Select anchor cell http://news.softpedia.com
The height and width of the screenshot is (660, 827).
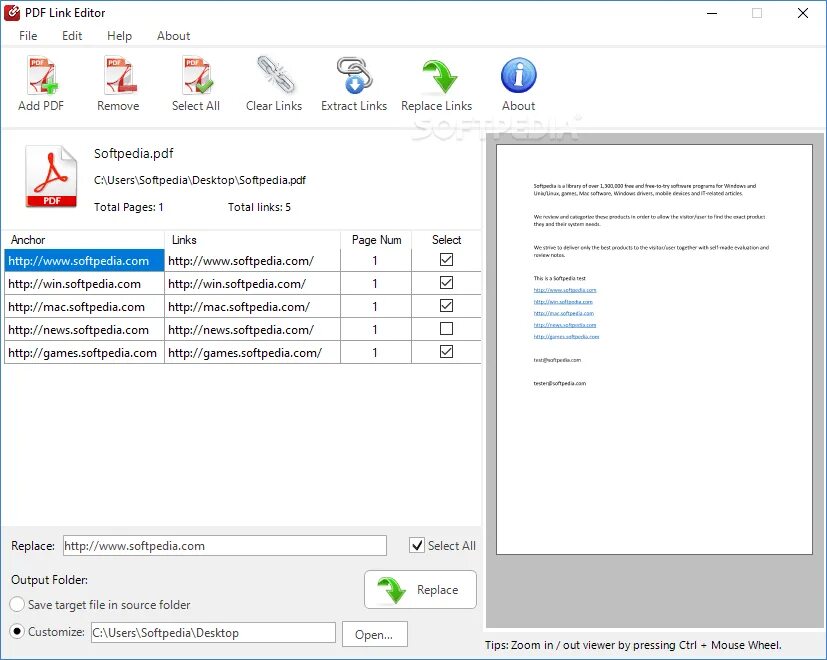[x=84, y=330]
